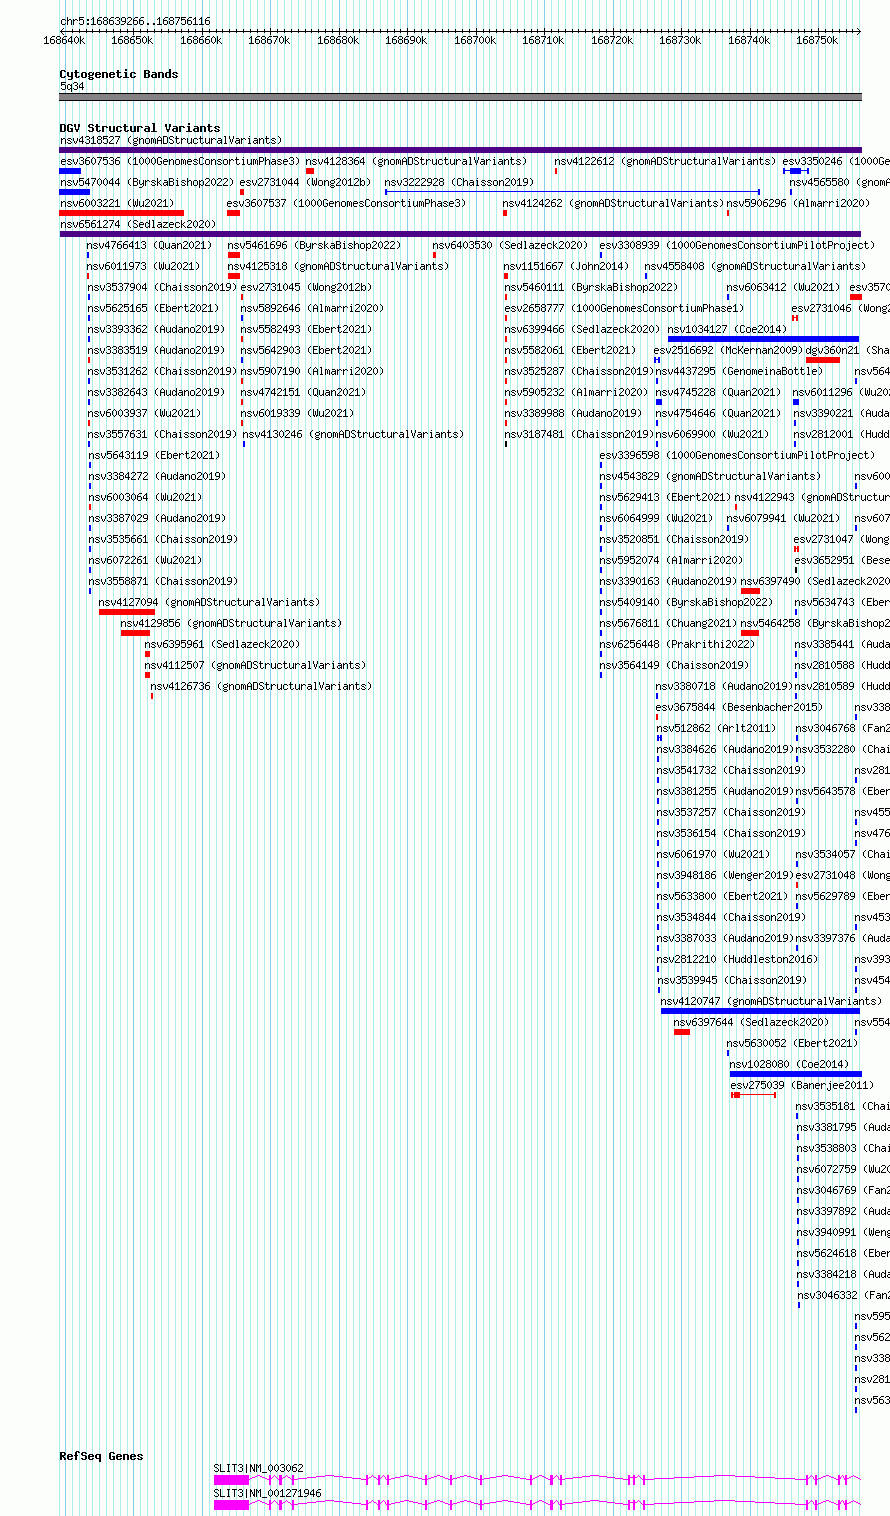Open nsv5461696 (ByrskaBishop2022) variant
The image size is (890, 1516).
(314, 245)
